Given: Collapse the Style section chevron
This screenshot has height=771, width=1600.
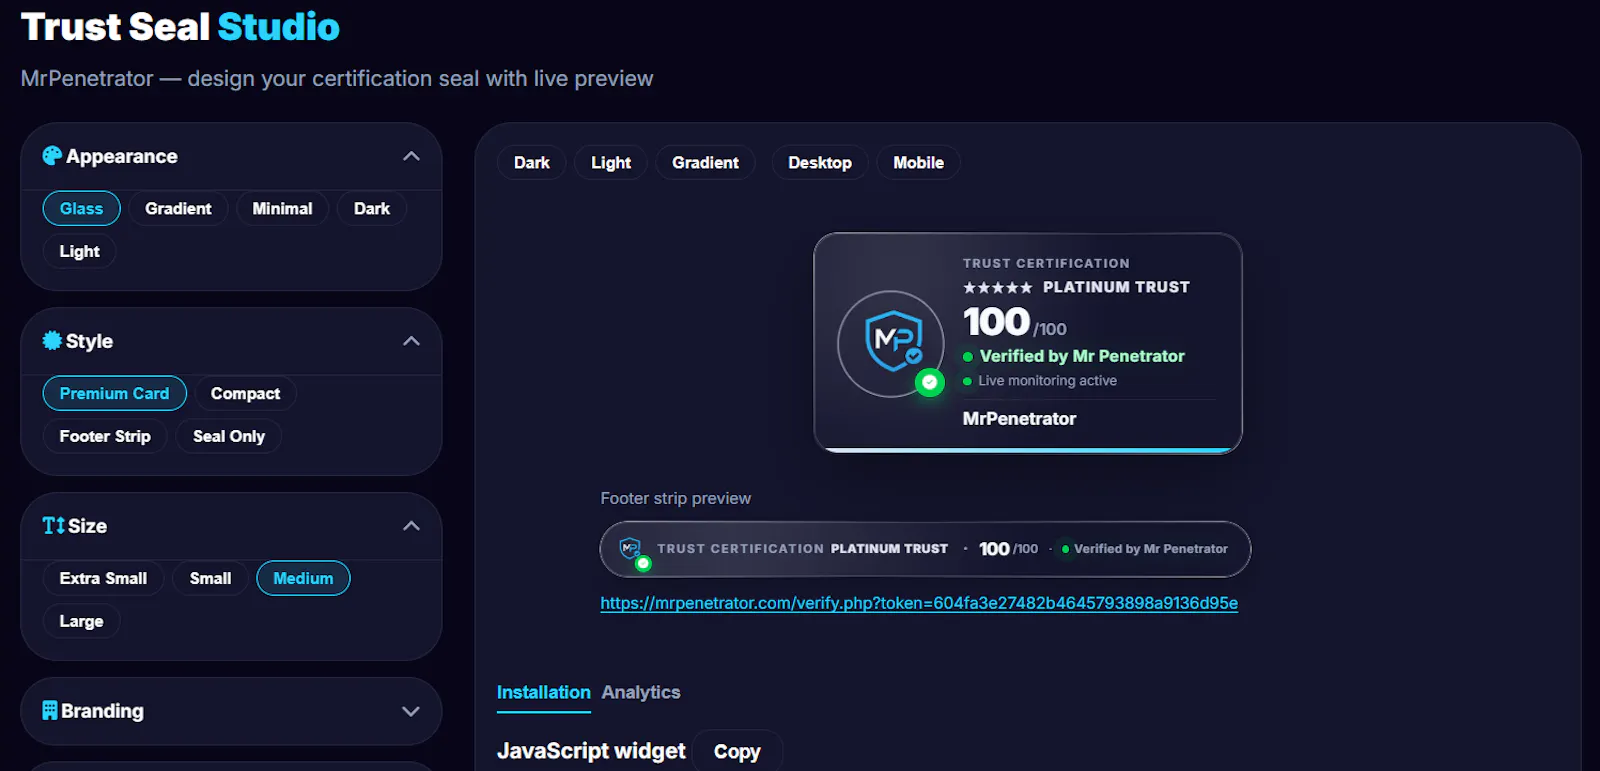Looking at the screenshot, I should pos(411,341).
